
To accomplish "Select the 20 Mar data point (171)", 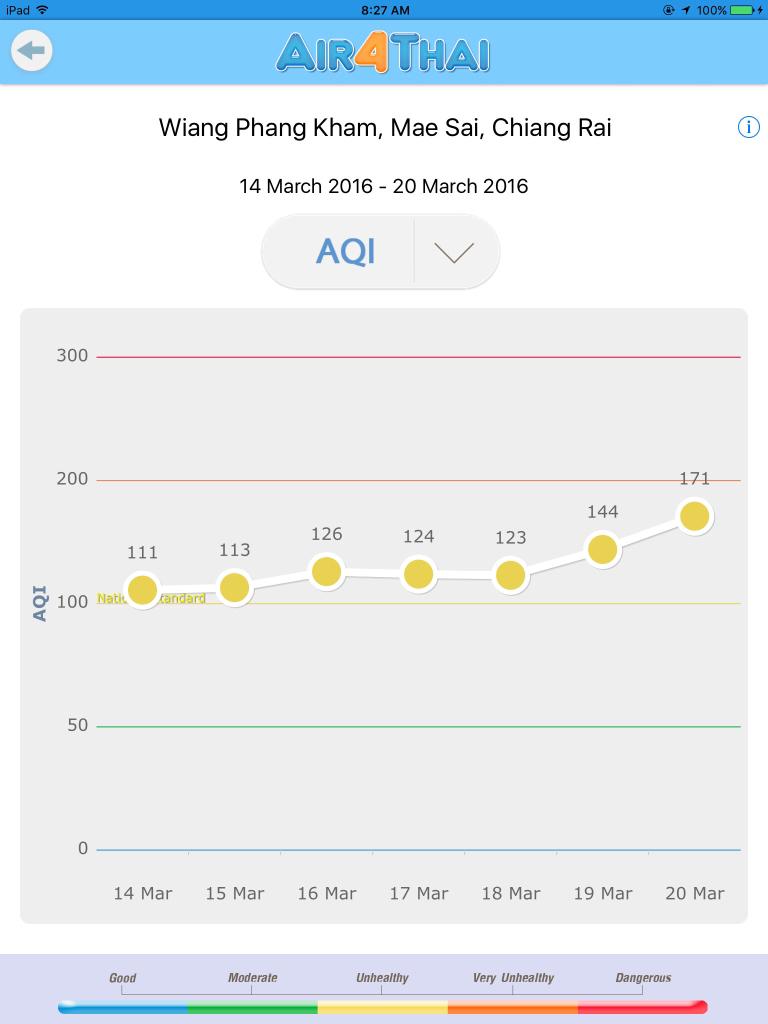I will point(694,516).
